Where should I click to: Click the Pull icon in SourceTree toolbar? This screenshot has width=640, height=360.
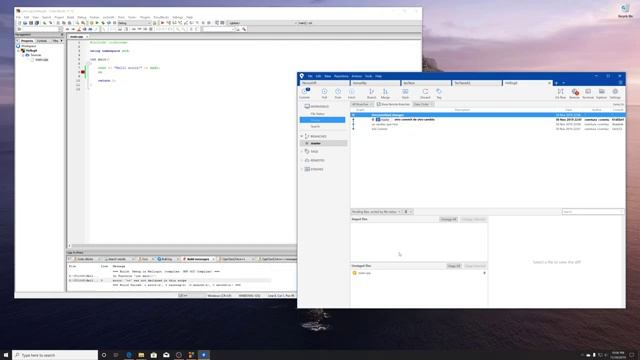(324, 92)
